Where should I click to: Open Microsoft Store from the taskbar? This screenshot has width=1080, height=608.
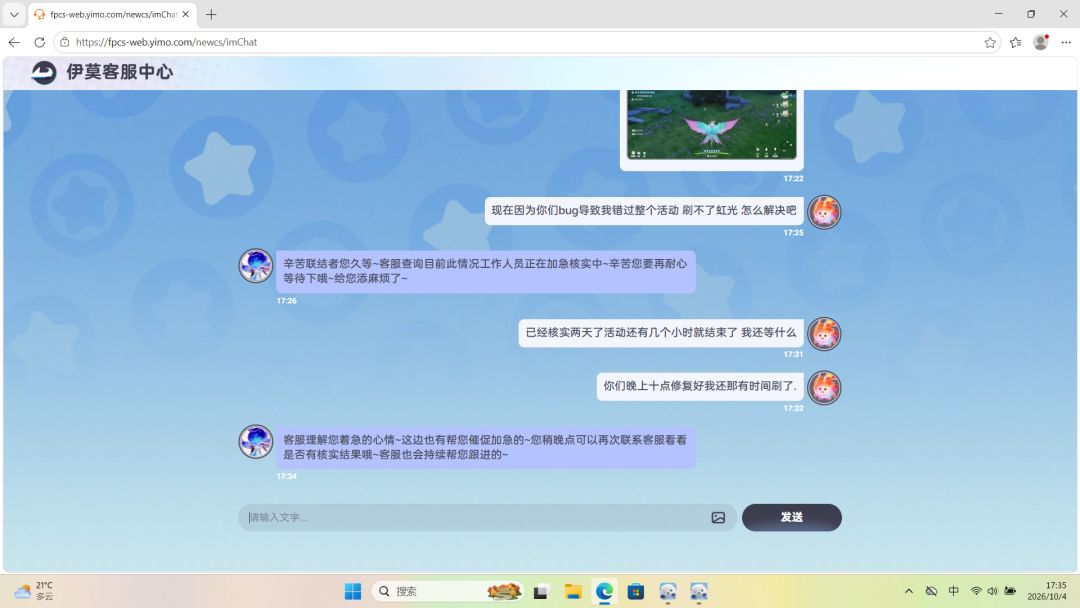[x=636, y=591]
